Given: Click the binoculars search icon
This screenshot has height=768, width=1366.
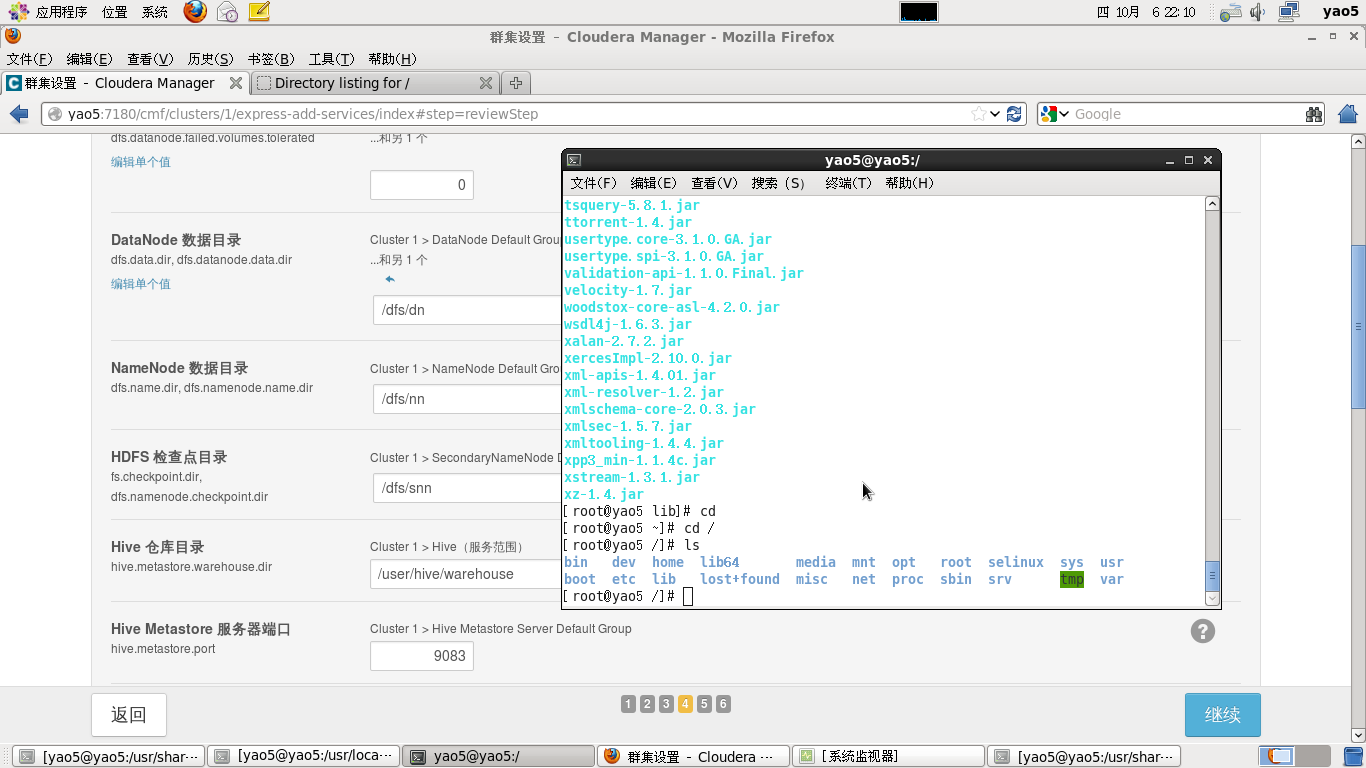Looking at the screenshot, I should pos(1314,114).
